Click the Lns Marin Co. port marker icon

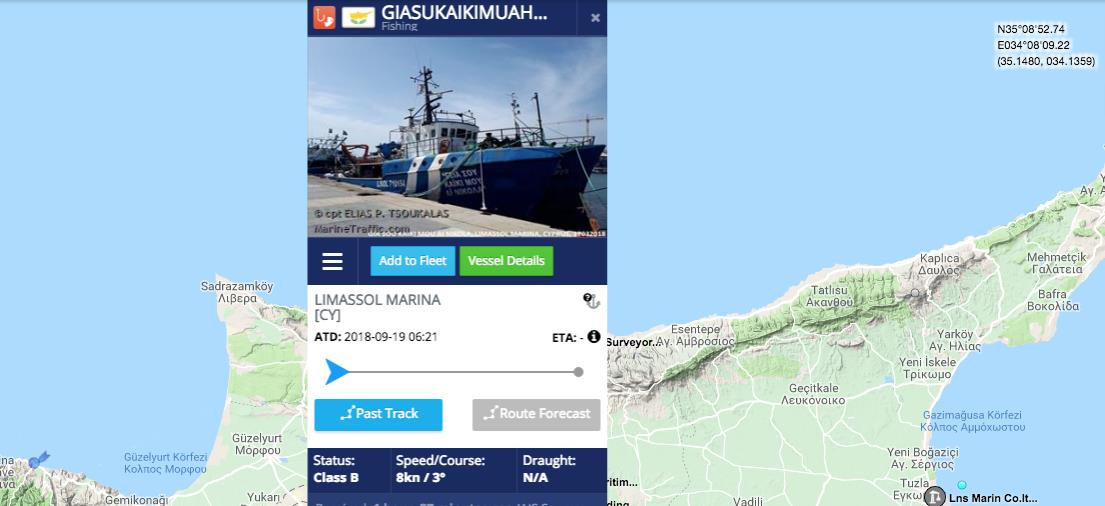(x=935, y=496)
